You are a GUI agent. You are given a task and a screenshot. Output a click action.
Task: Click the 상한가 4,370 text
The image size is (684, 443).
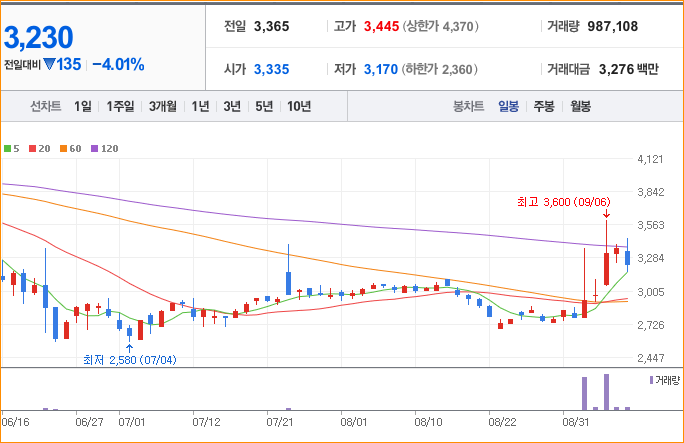(441, 27)
